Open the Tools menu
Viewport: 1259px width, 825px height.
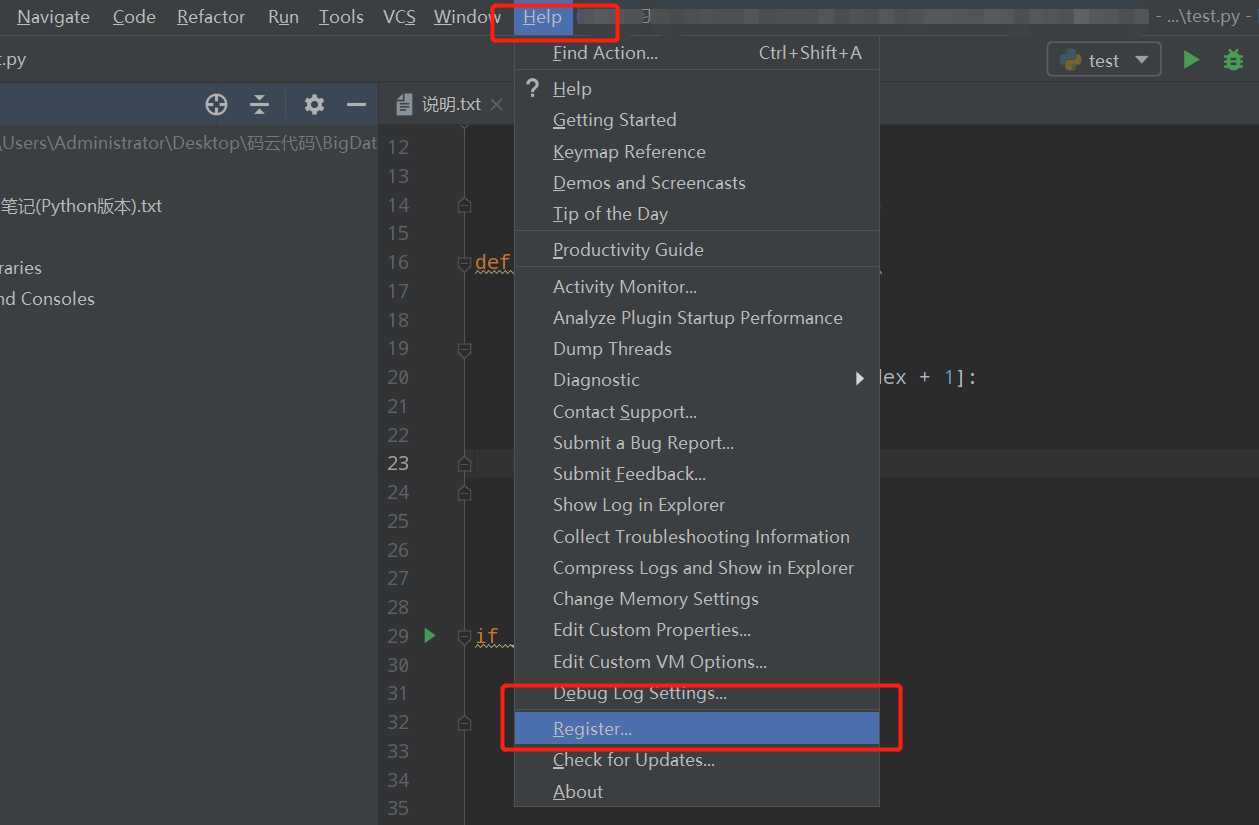click(x=341, y=17)
